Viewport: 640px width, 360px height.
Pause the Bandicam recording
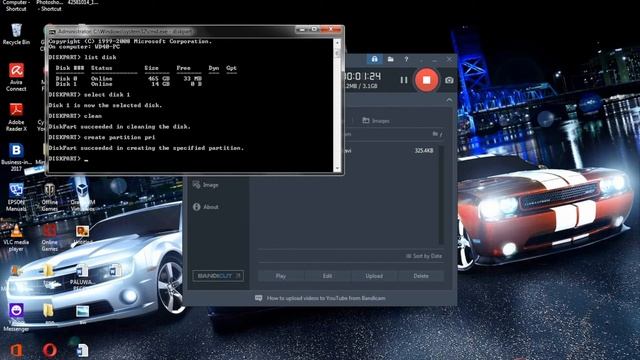[x=404, y=80]
